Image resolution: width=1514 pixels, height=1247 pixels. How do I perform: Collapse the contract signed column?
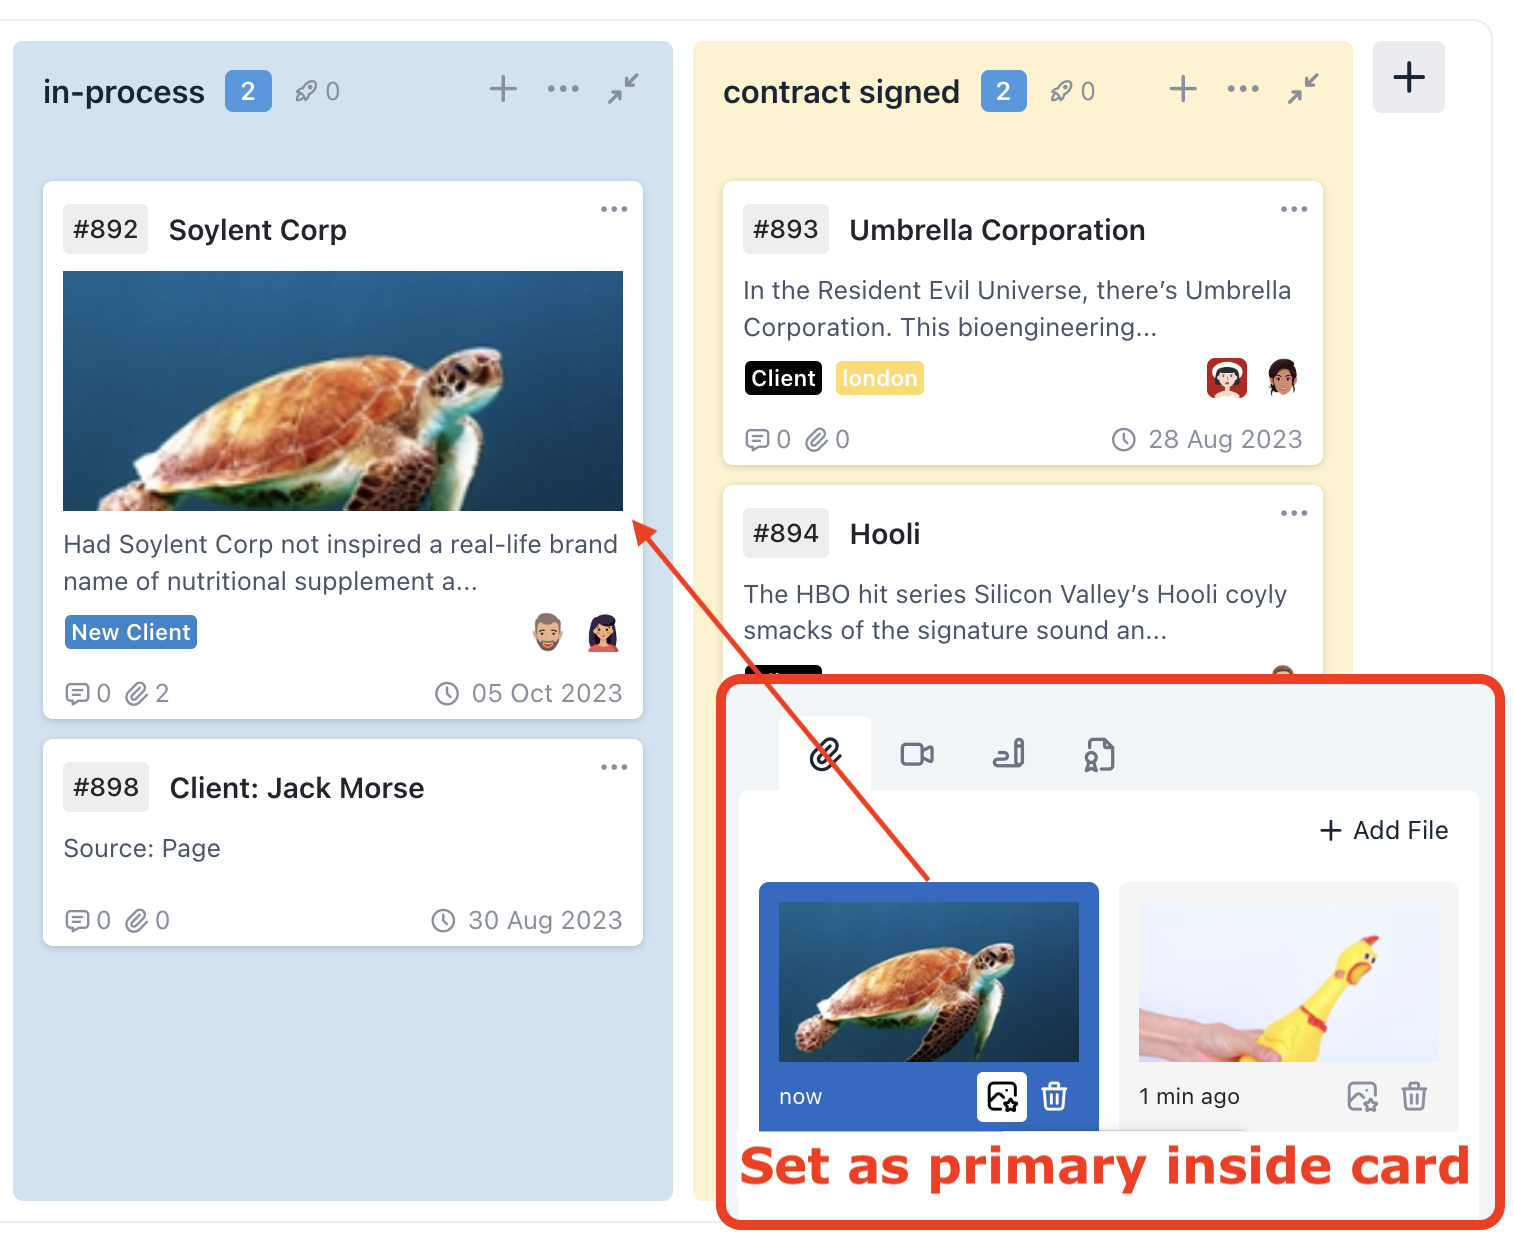[x=1303, y=89]
